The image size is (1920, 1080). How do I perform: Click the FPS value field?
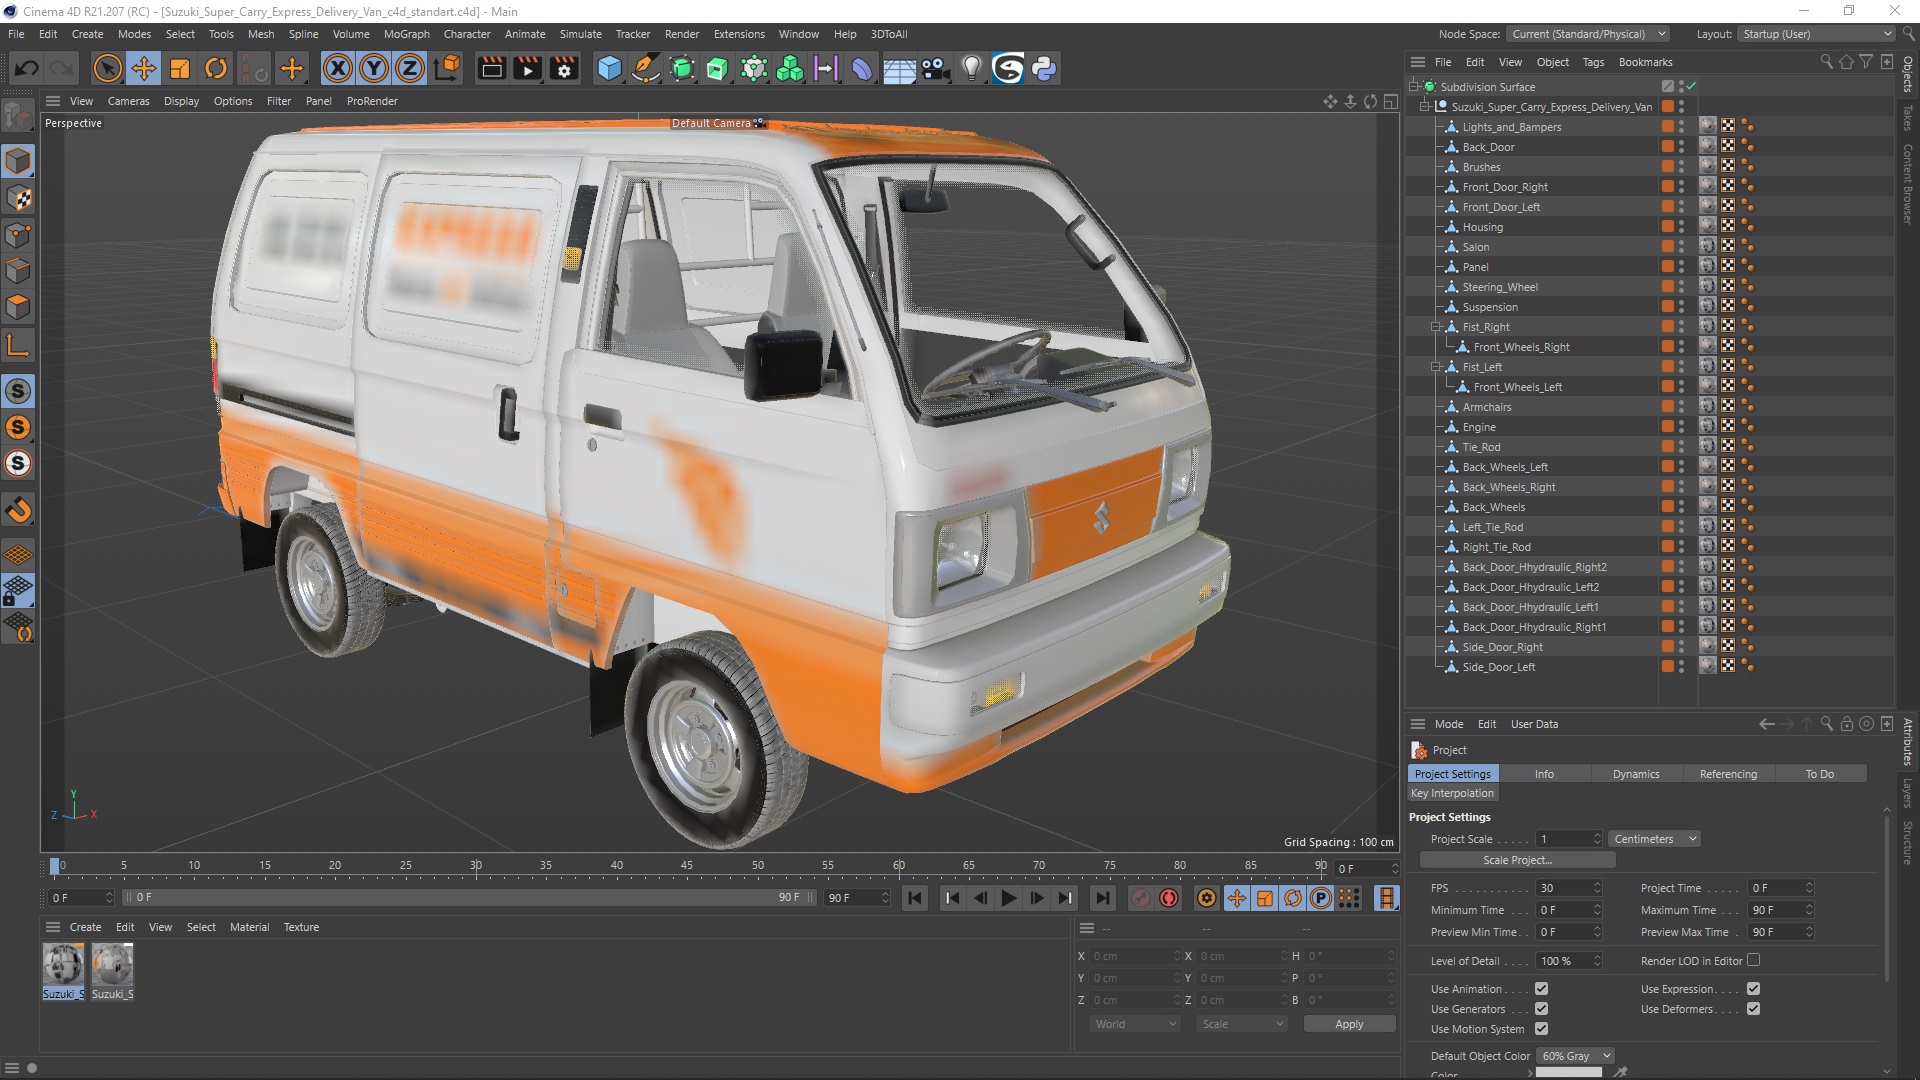pos(1564,888)
